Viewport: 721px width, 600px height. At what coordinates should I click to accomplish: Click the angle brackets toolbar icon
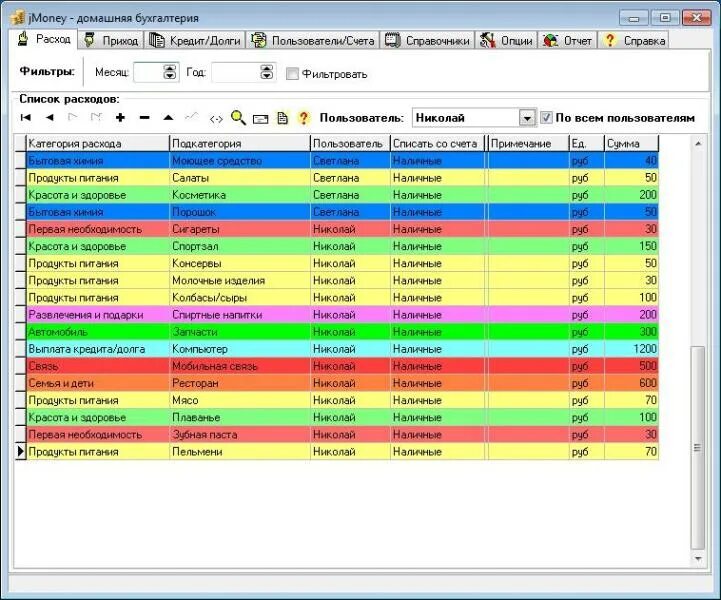pos(216,119)
